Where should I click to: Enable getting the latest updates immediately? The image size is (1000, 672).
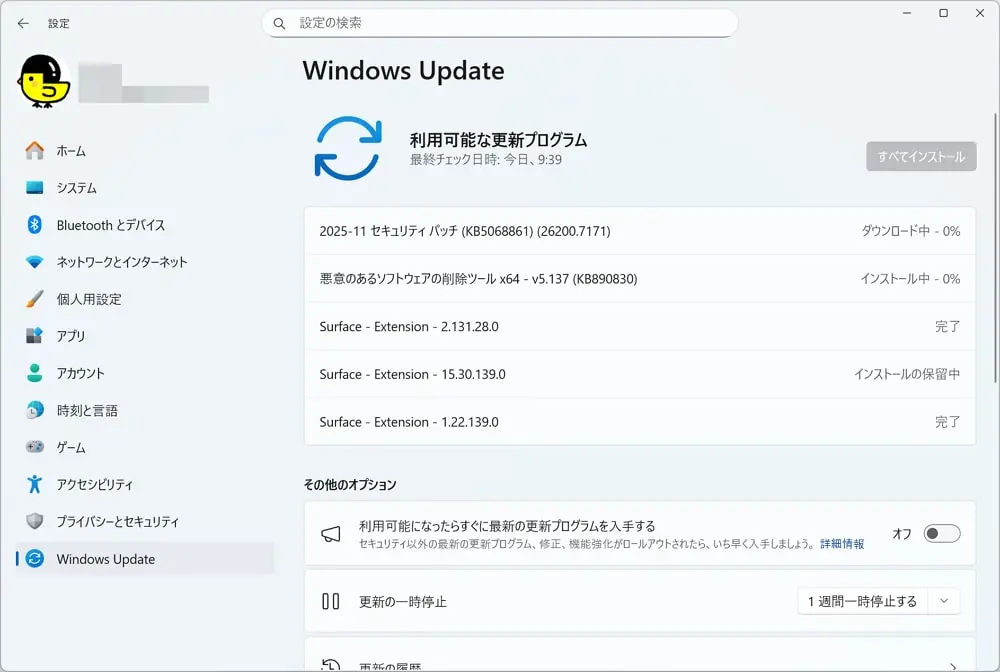940,534
